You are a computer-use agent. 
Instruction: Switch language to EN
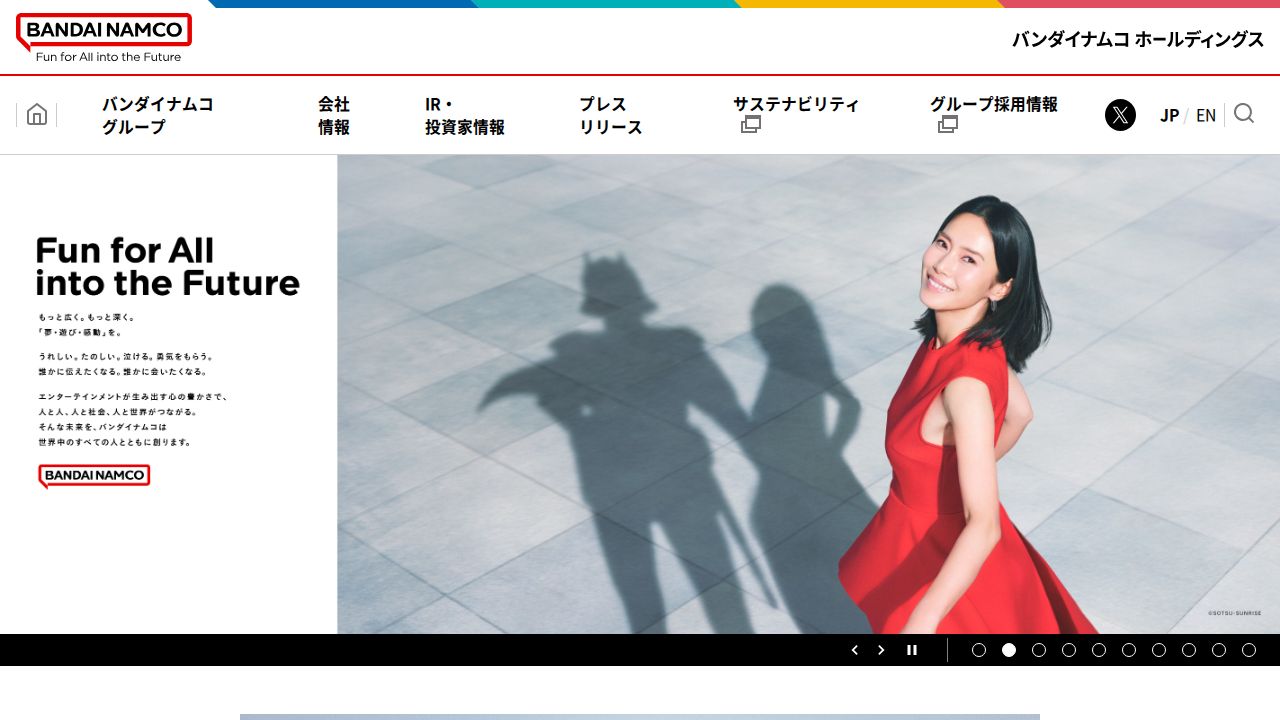tap(1206, 115)
